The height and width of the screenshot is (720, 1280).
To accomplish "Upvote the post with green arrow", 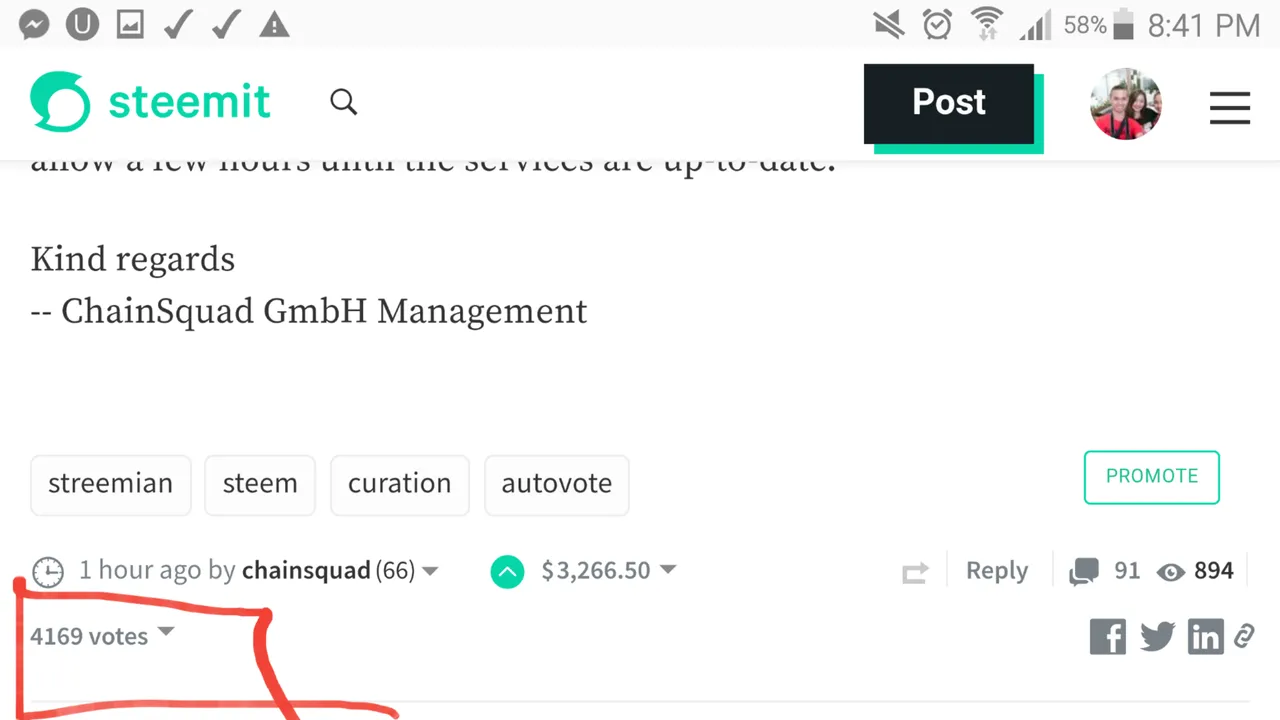I will point(507,572).
